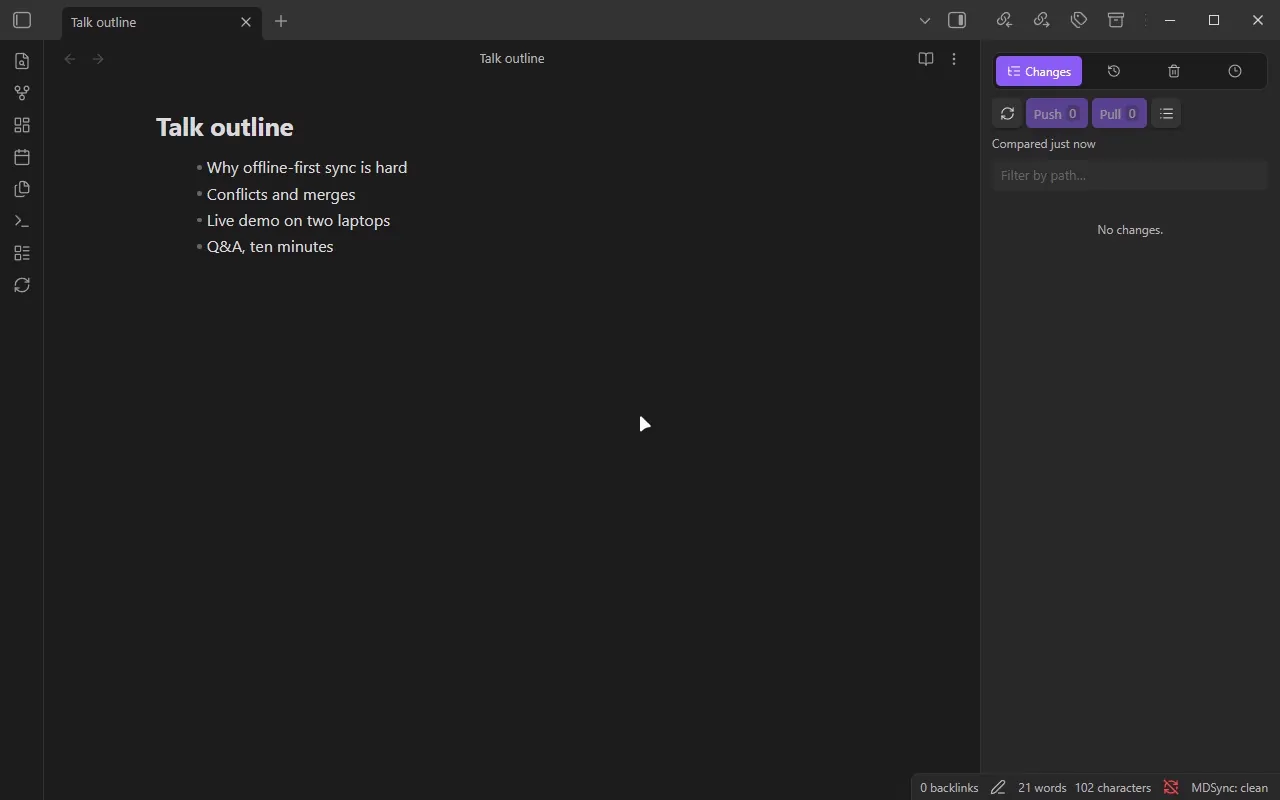Open a new tab with plus button
Screen dimensions: 1280x800
tap(281, 21)
